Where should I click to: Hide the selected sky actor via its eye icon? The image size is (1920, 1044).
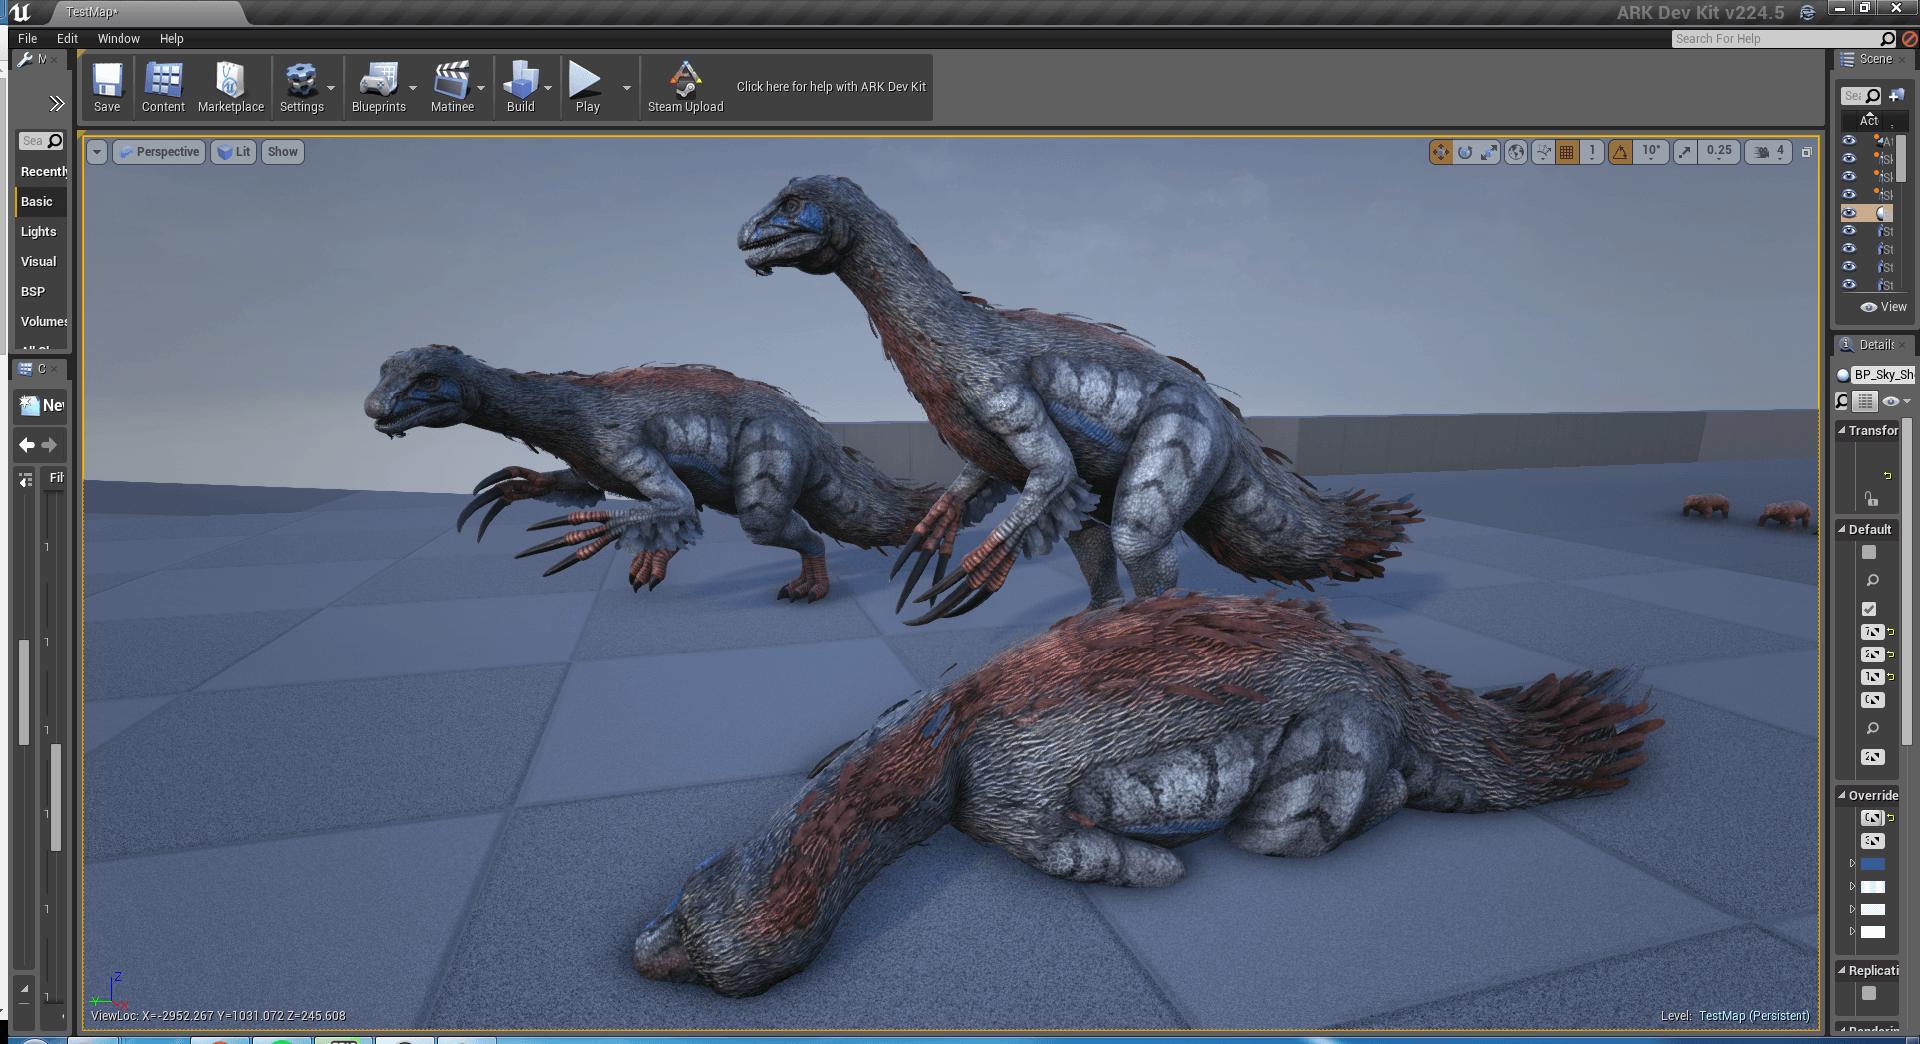[1849, 213]
